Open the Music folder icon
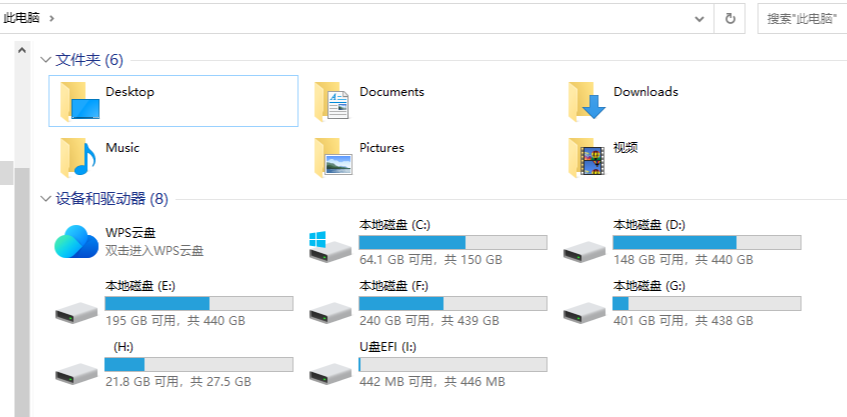The image size is (847, 417). [x=78, y=157]
